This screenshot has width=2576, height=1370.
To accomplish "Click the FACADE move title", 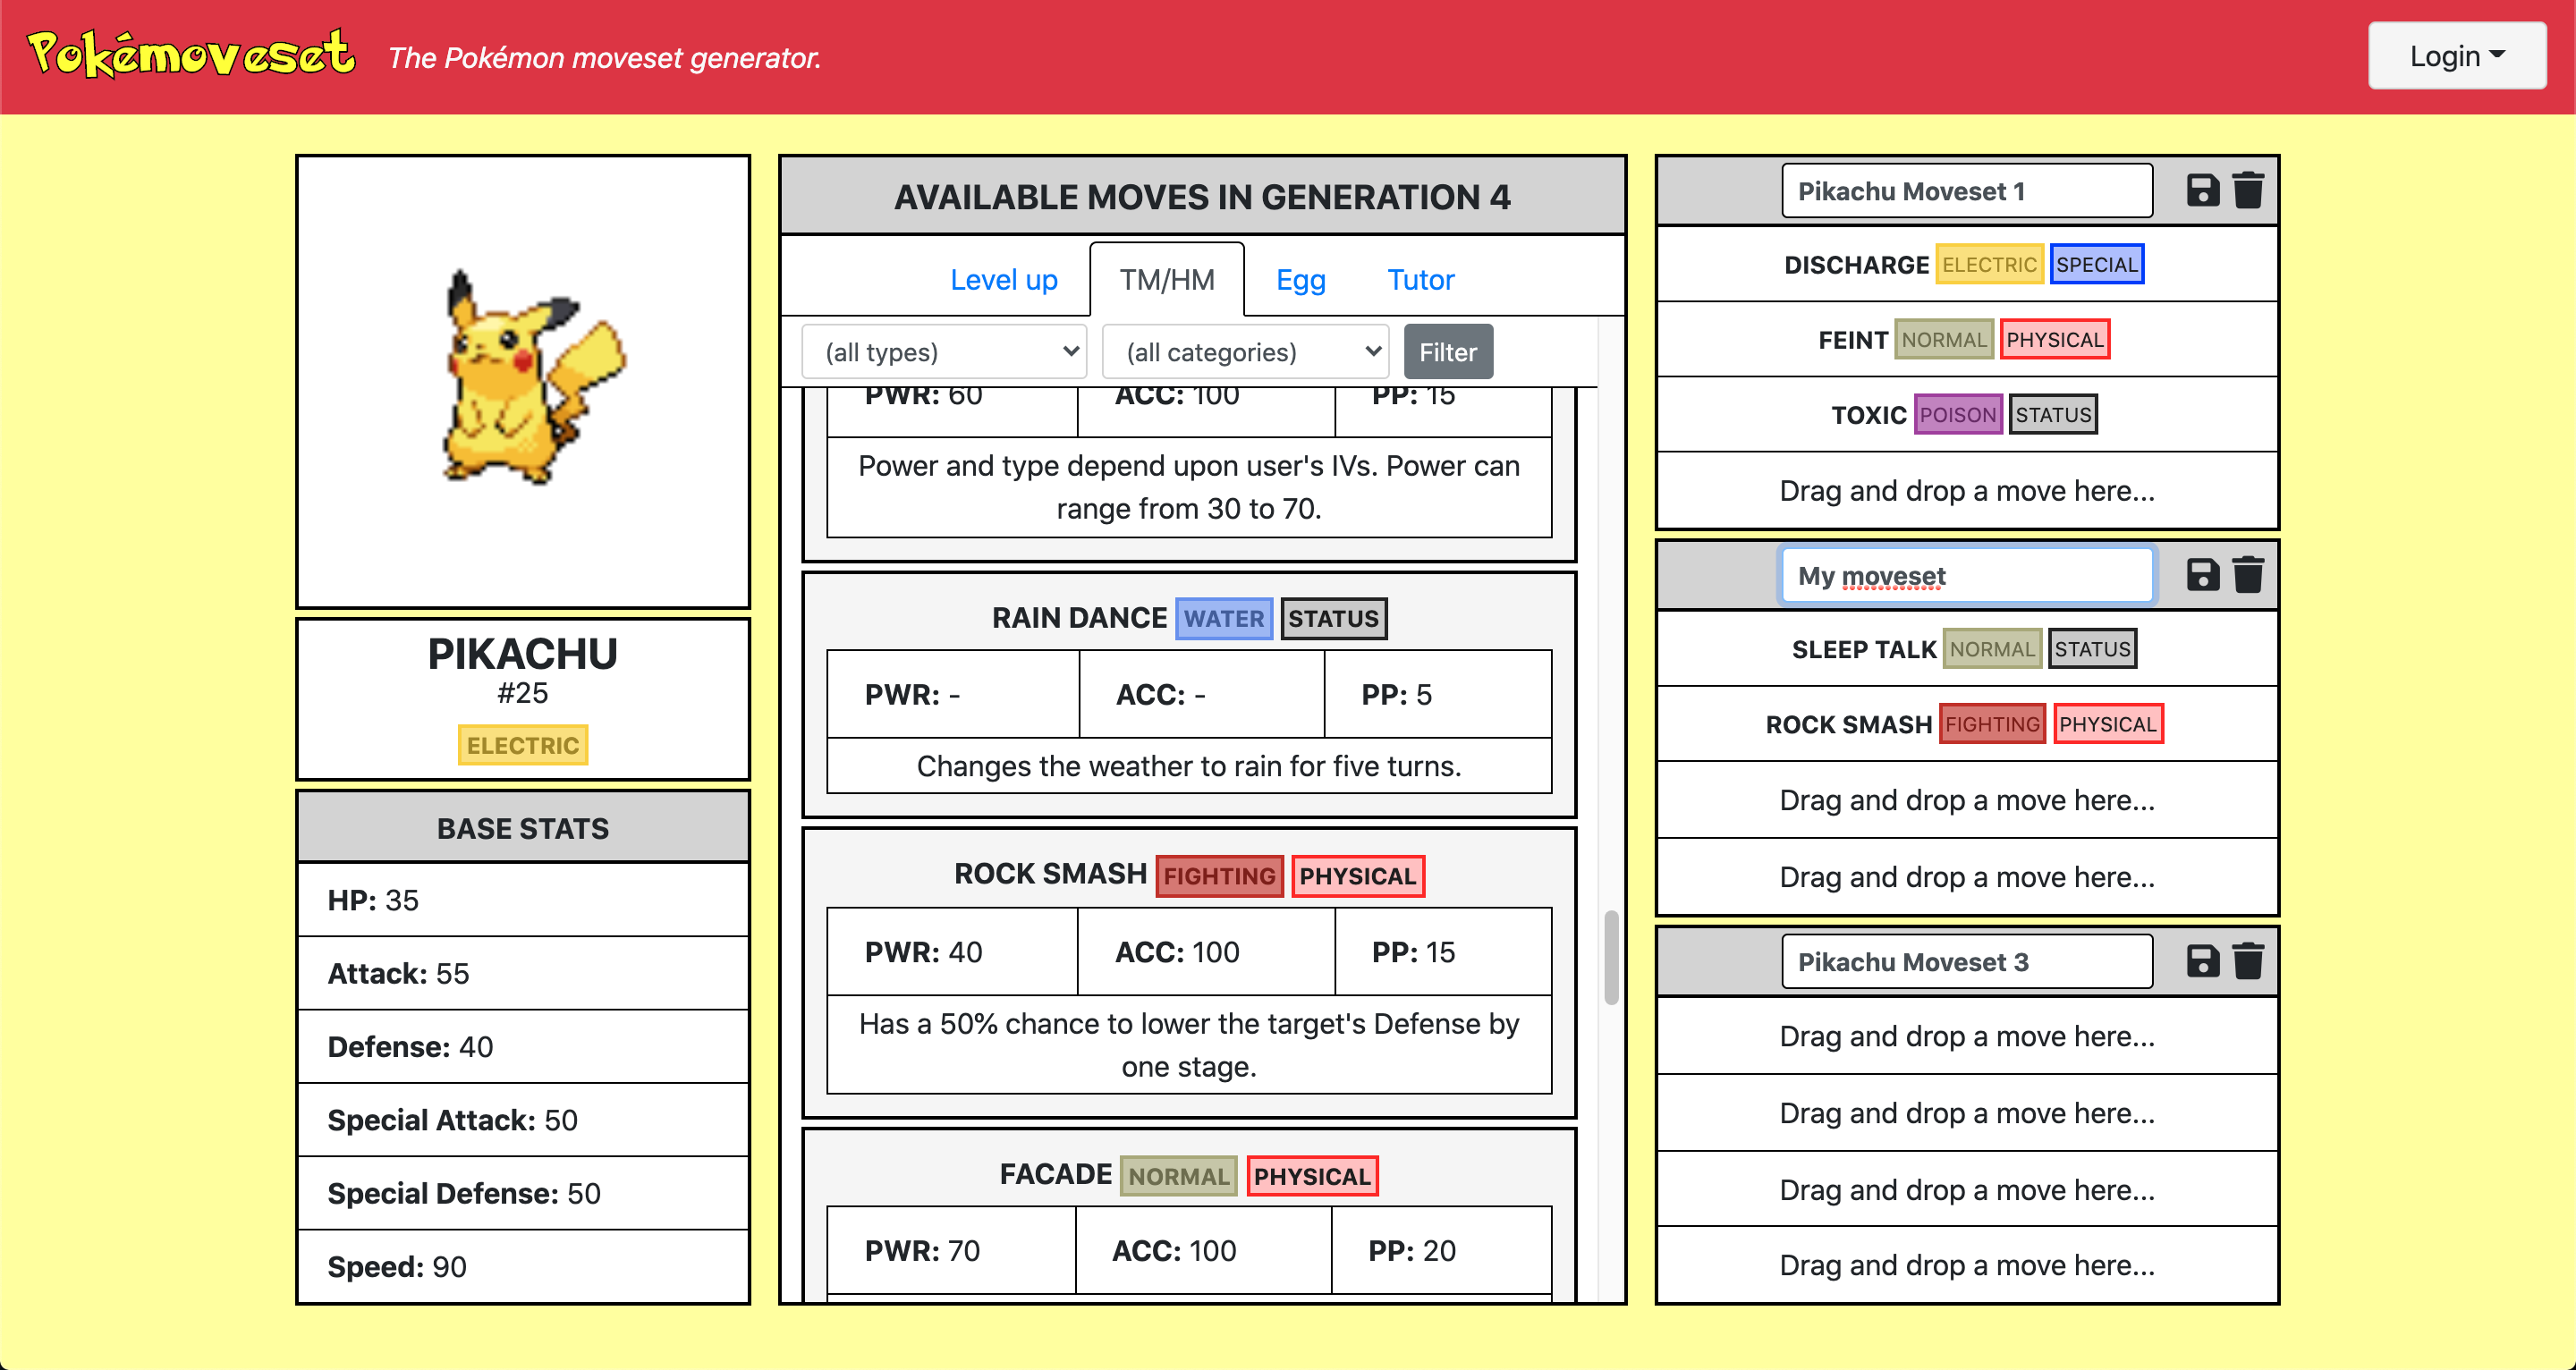I will (x=1055, y=1174).
